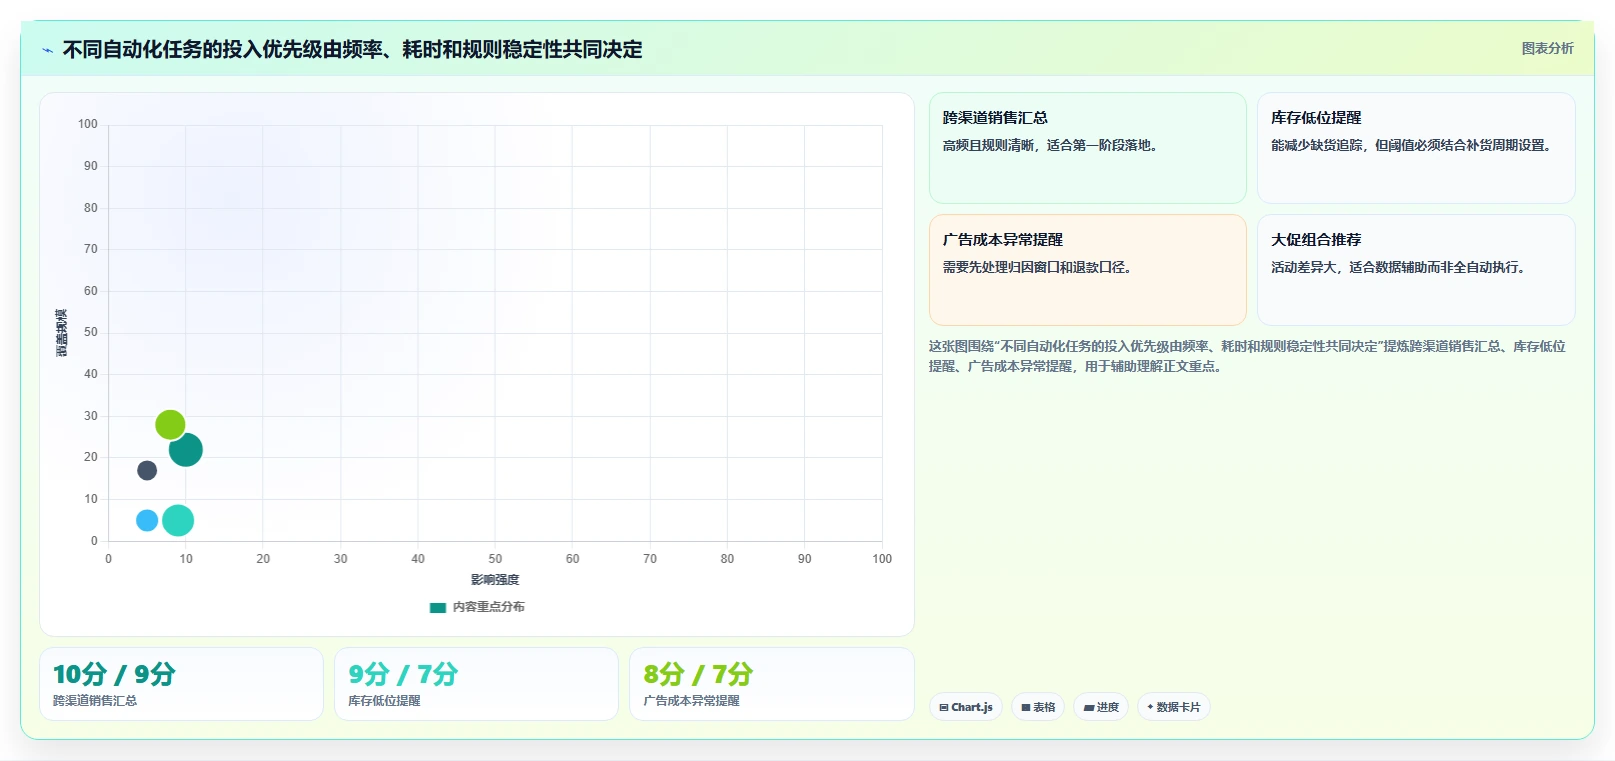The image size is (1615, 761).
Task: Click the lightning icon beside the title
Action: (47, 50)
